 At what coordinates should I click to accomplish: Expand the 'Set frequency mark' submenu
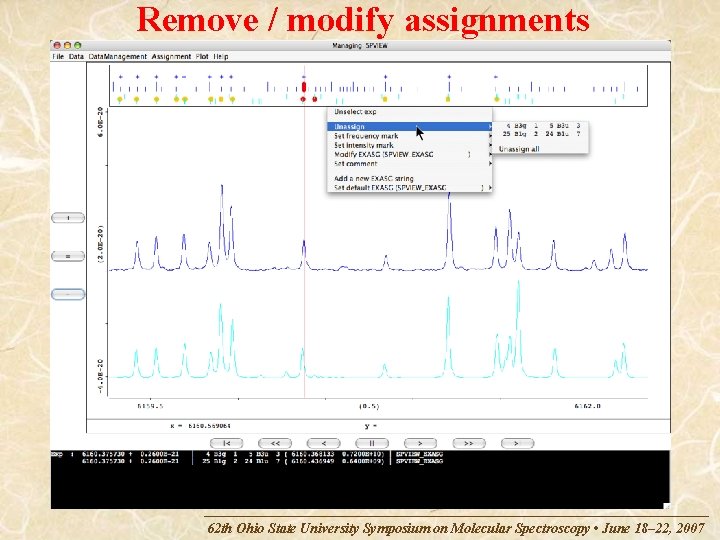409,136
